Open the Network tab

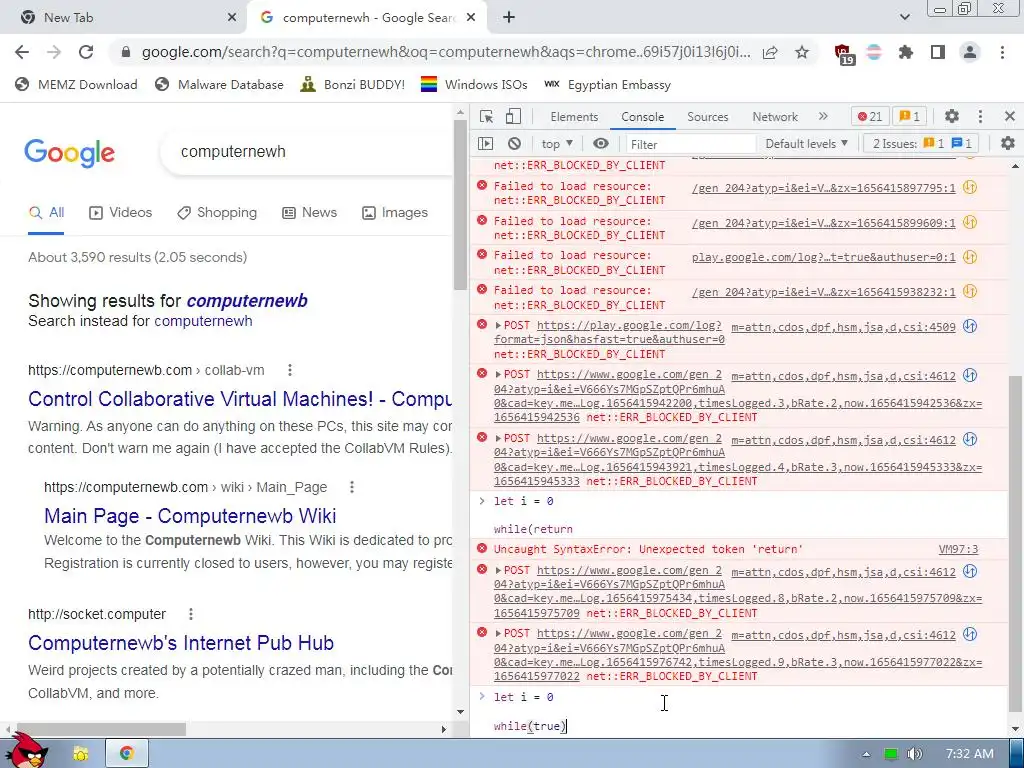[775, 116]
